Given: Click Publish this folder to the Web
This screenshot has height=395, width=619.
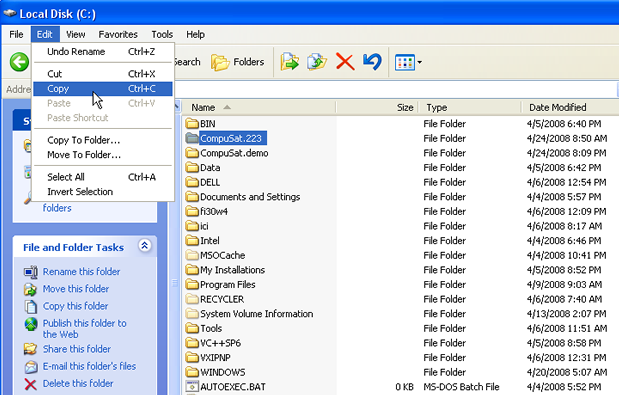Looking at the screenshot, I should point(84,329).
